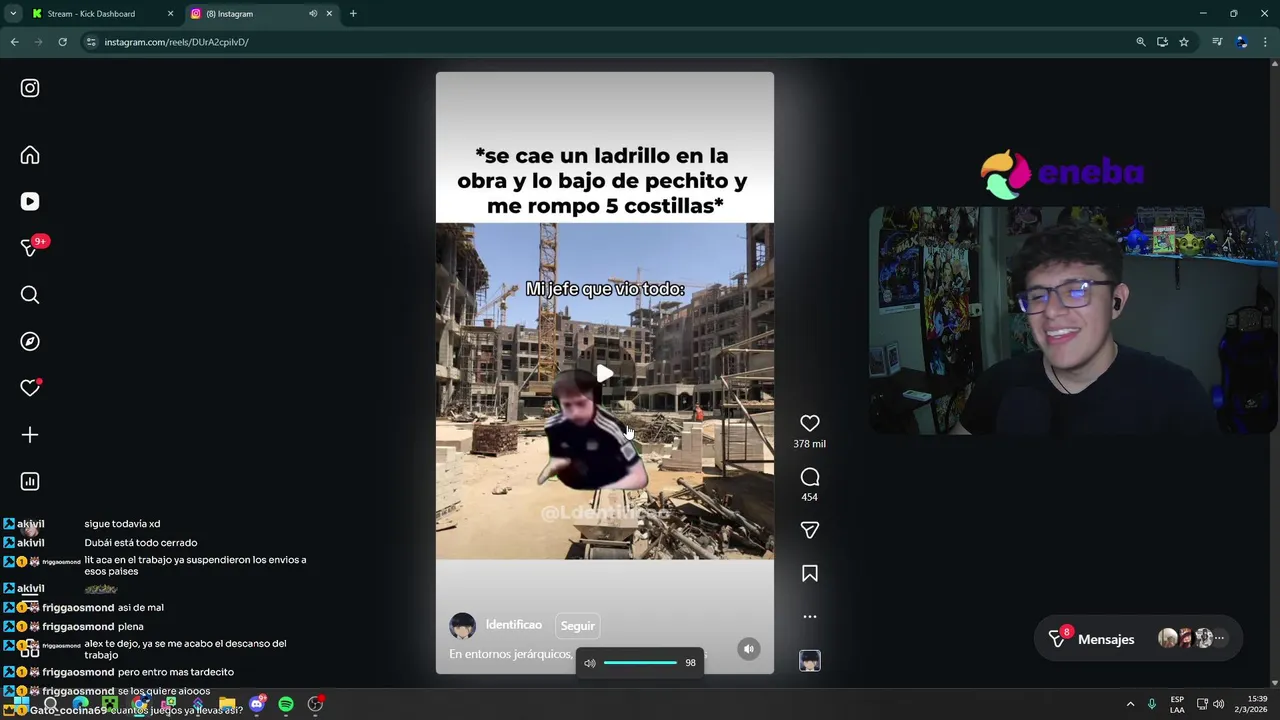This screenshot has width=1280, height=720.
Task: Select the like count 378 mil
Action: (x=810, y=444)
